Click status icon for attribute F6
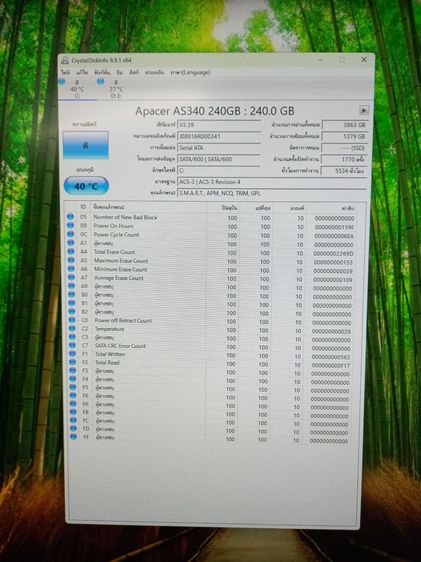The image size is (421, 562). 73,395
